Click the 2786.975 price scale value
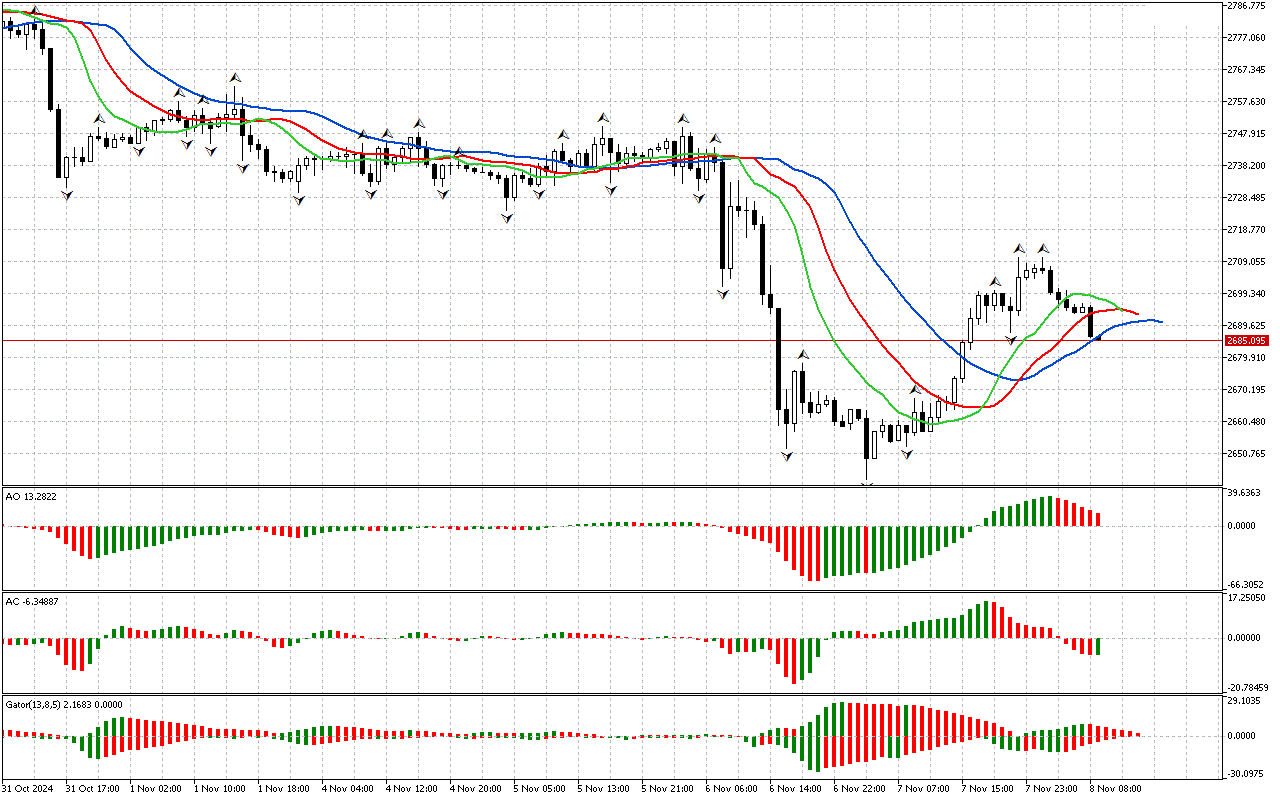Screen dimensions: 1280x800 coord(1248,6)
